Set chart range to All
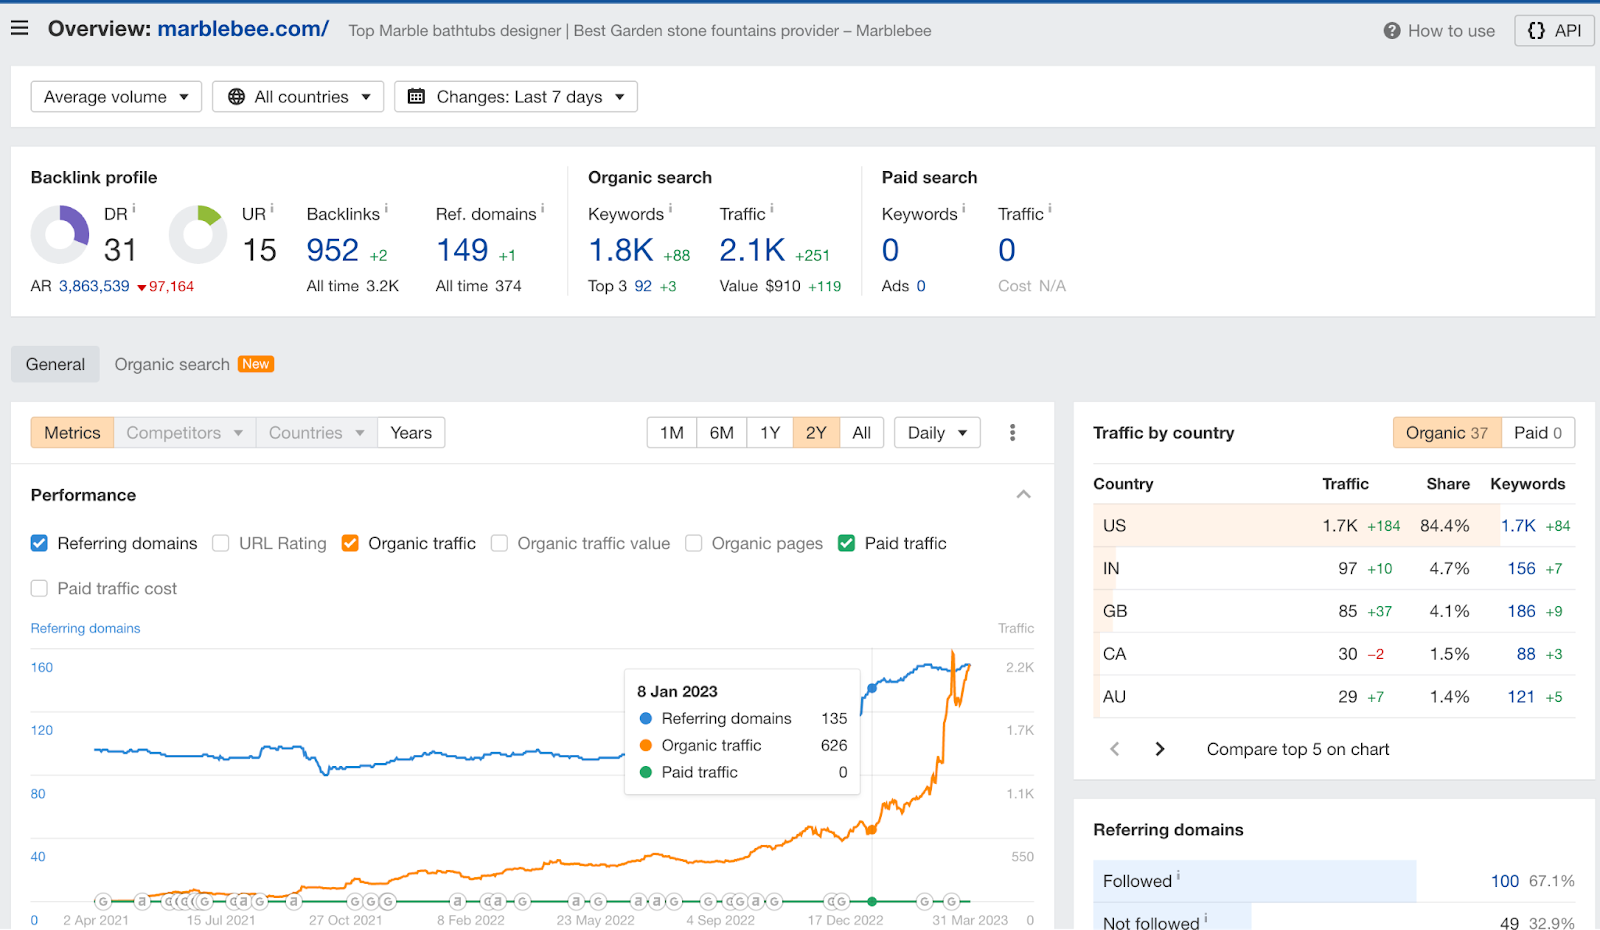The image size is (1600, 930). pyautogui.click(x=862, y=433)
